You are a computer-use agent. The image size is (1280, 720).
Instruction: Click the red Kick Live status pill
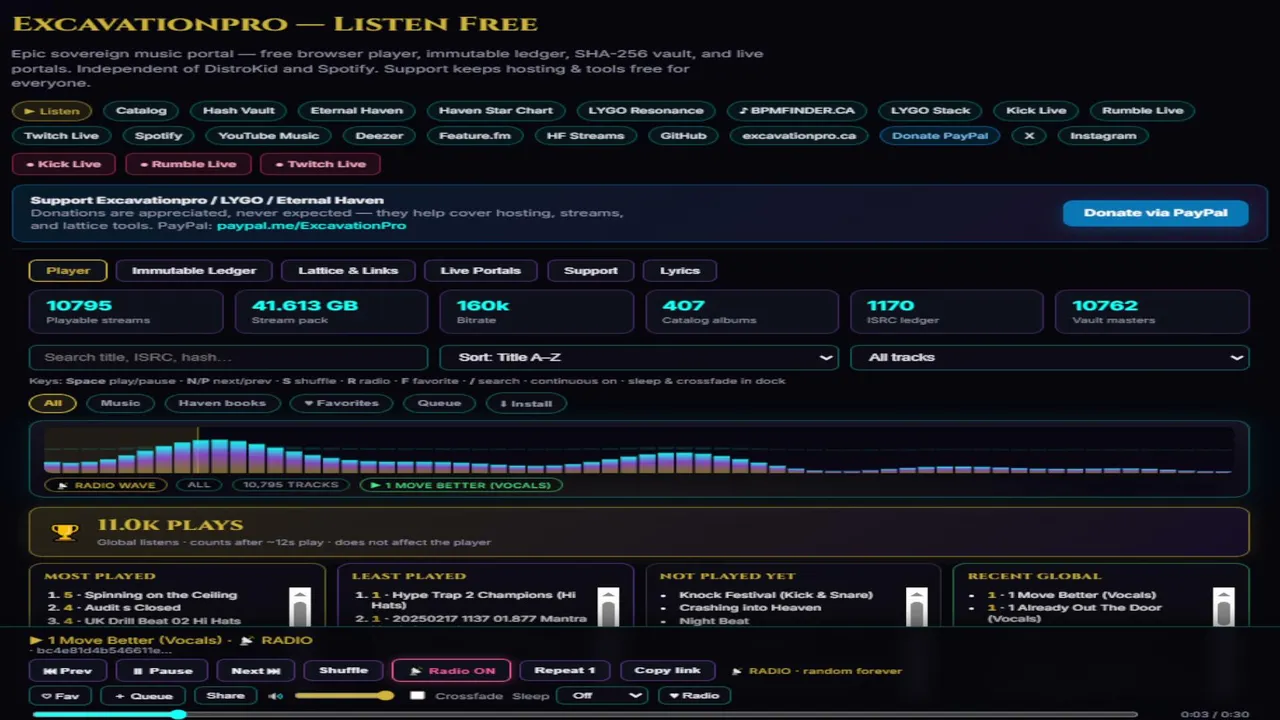pos(64,164)
